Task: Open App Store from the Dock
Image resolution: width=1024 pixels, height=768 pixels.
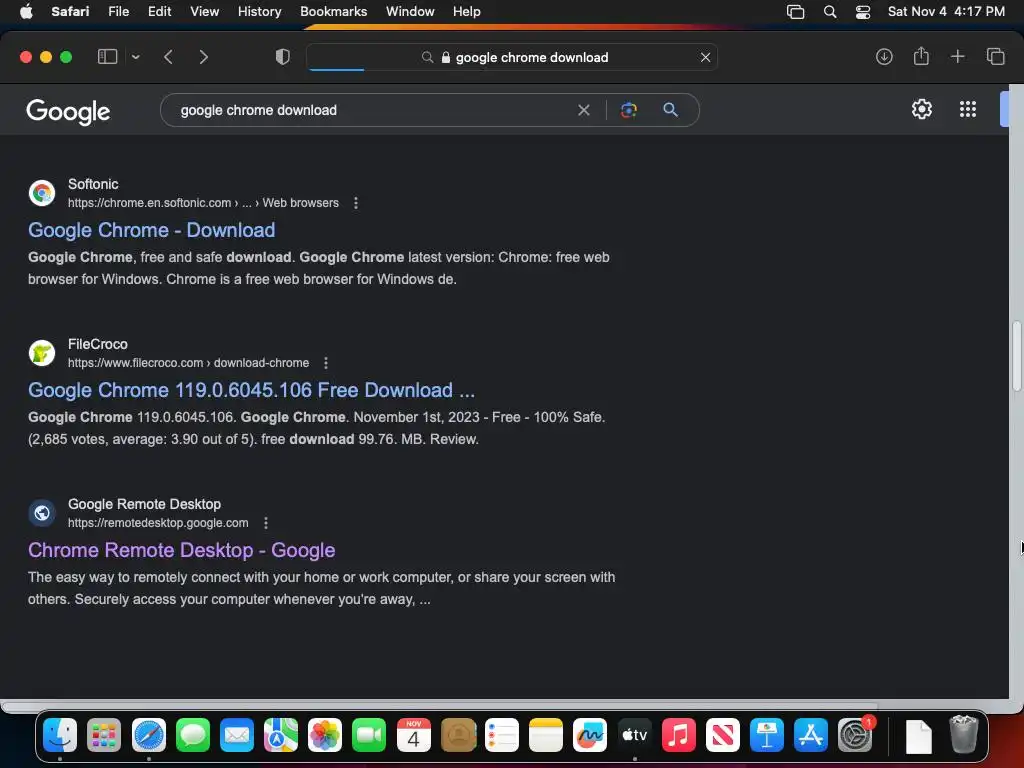Action: (x=810, y=735)
